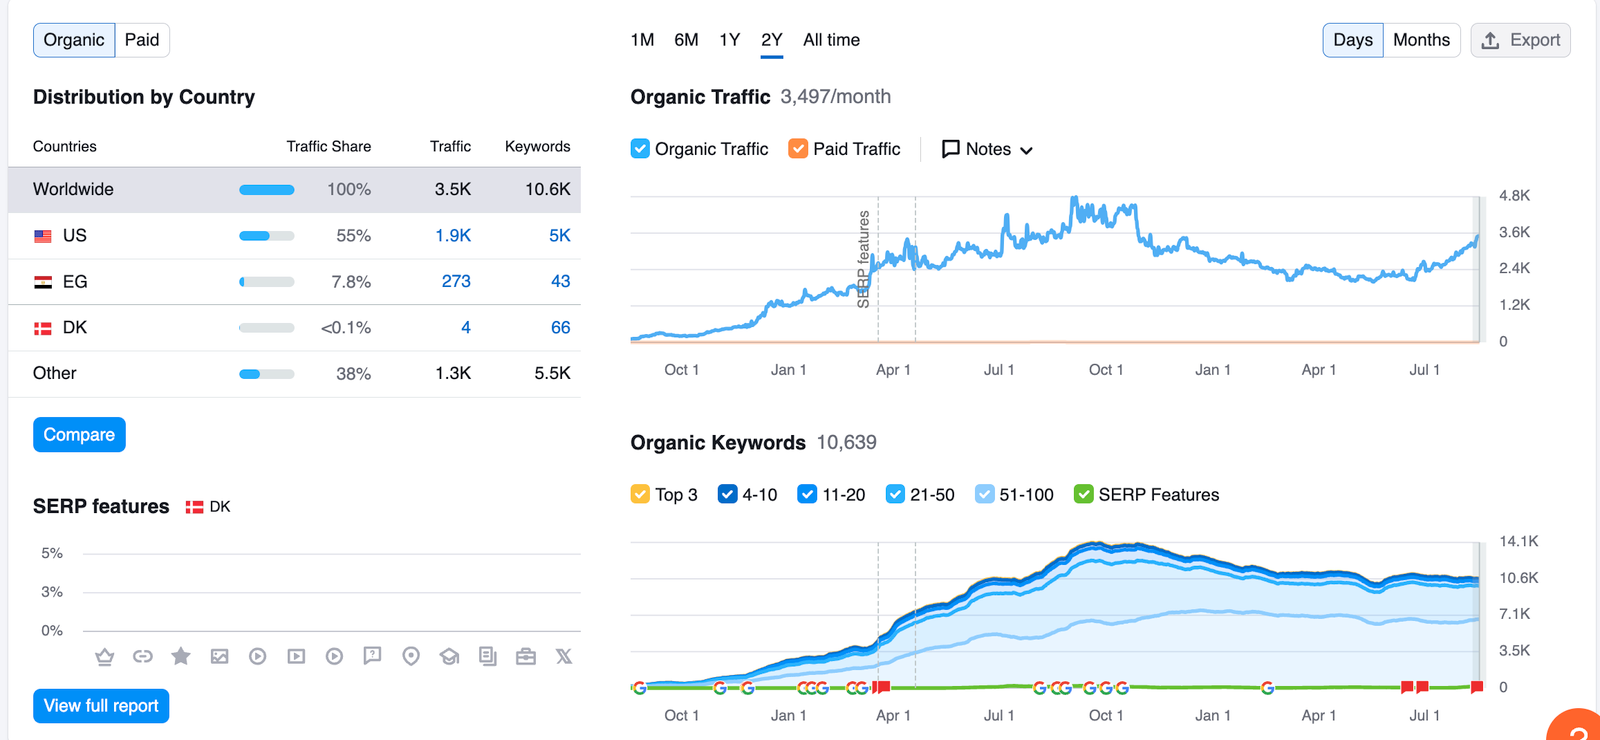Click the US traffic share bar
The height and width of the screenshot is (740, 1600).
[267, 236]
